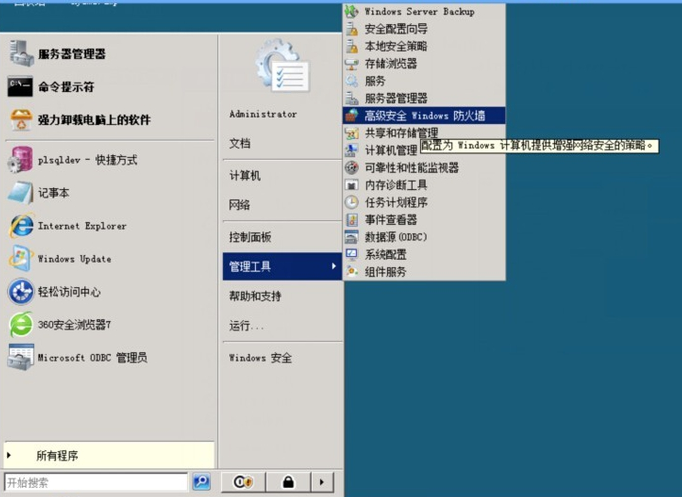The height and width of the screenshot is (497, 682).
Task: Select 组件服务 text entry
Action: 385,272
